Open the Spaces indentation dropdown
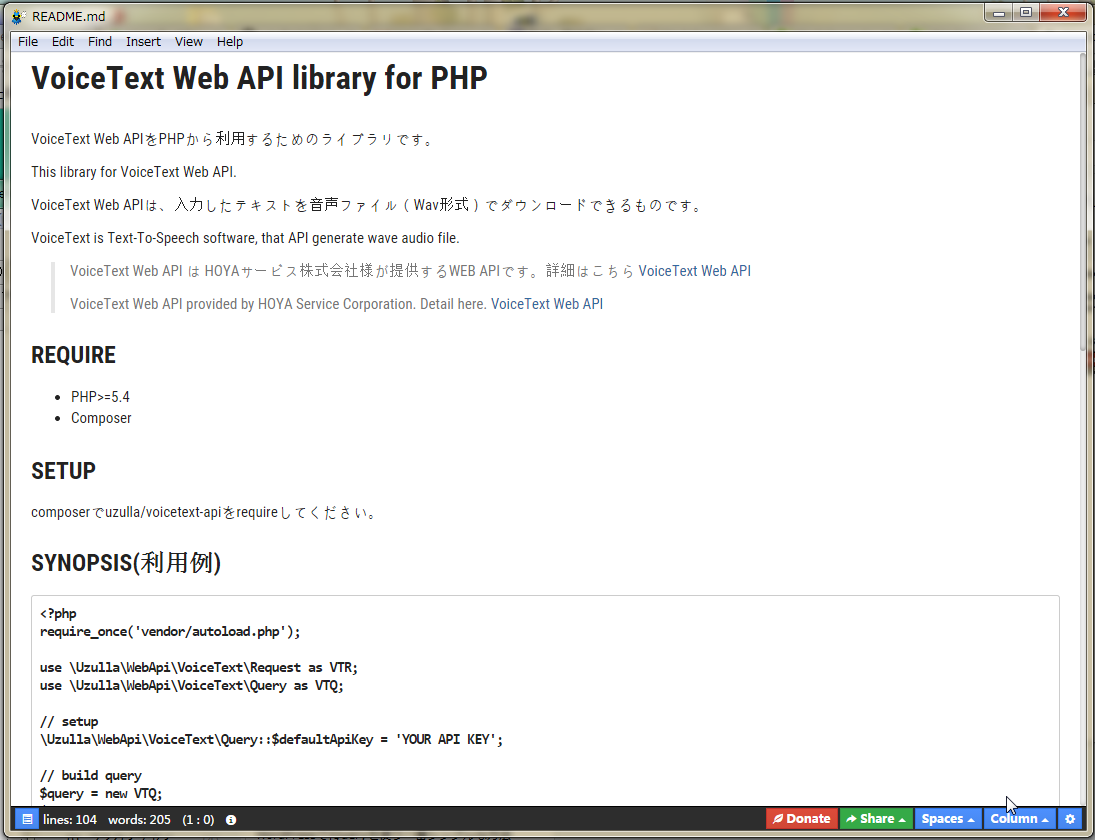Image resolution: width=1095 pixels, height=840 pixels. (x=947, y=819)
